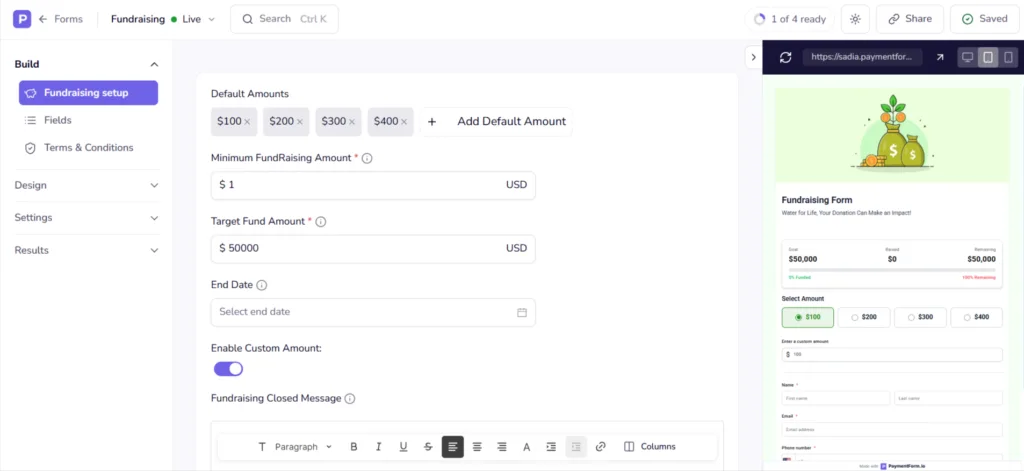Insert a link using the link icon
This screenshot has width=1024, height=471.
coord(601,447)
